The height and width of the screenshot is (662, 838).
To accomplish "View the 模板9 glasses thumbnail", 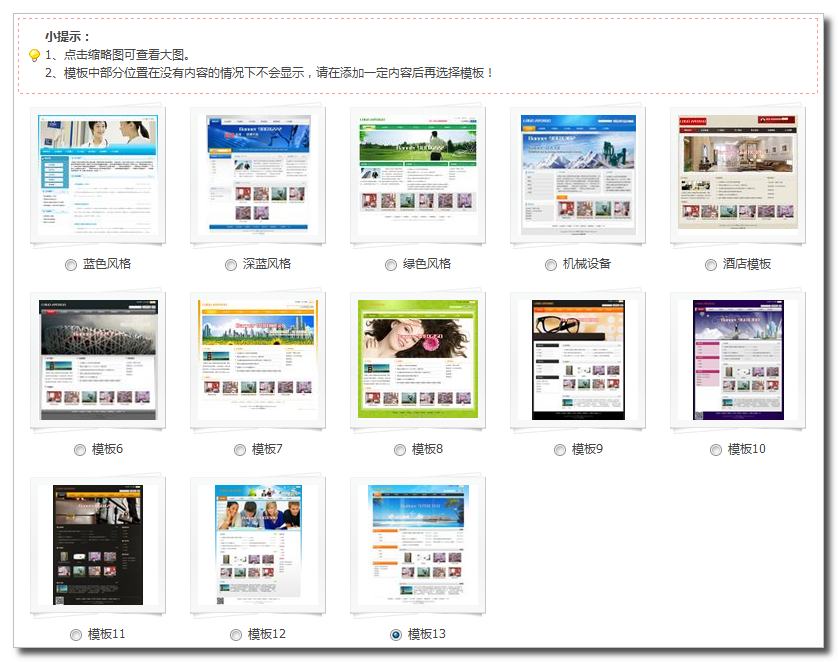I will 578,360.
